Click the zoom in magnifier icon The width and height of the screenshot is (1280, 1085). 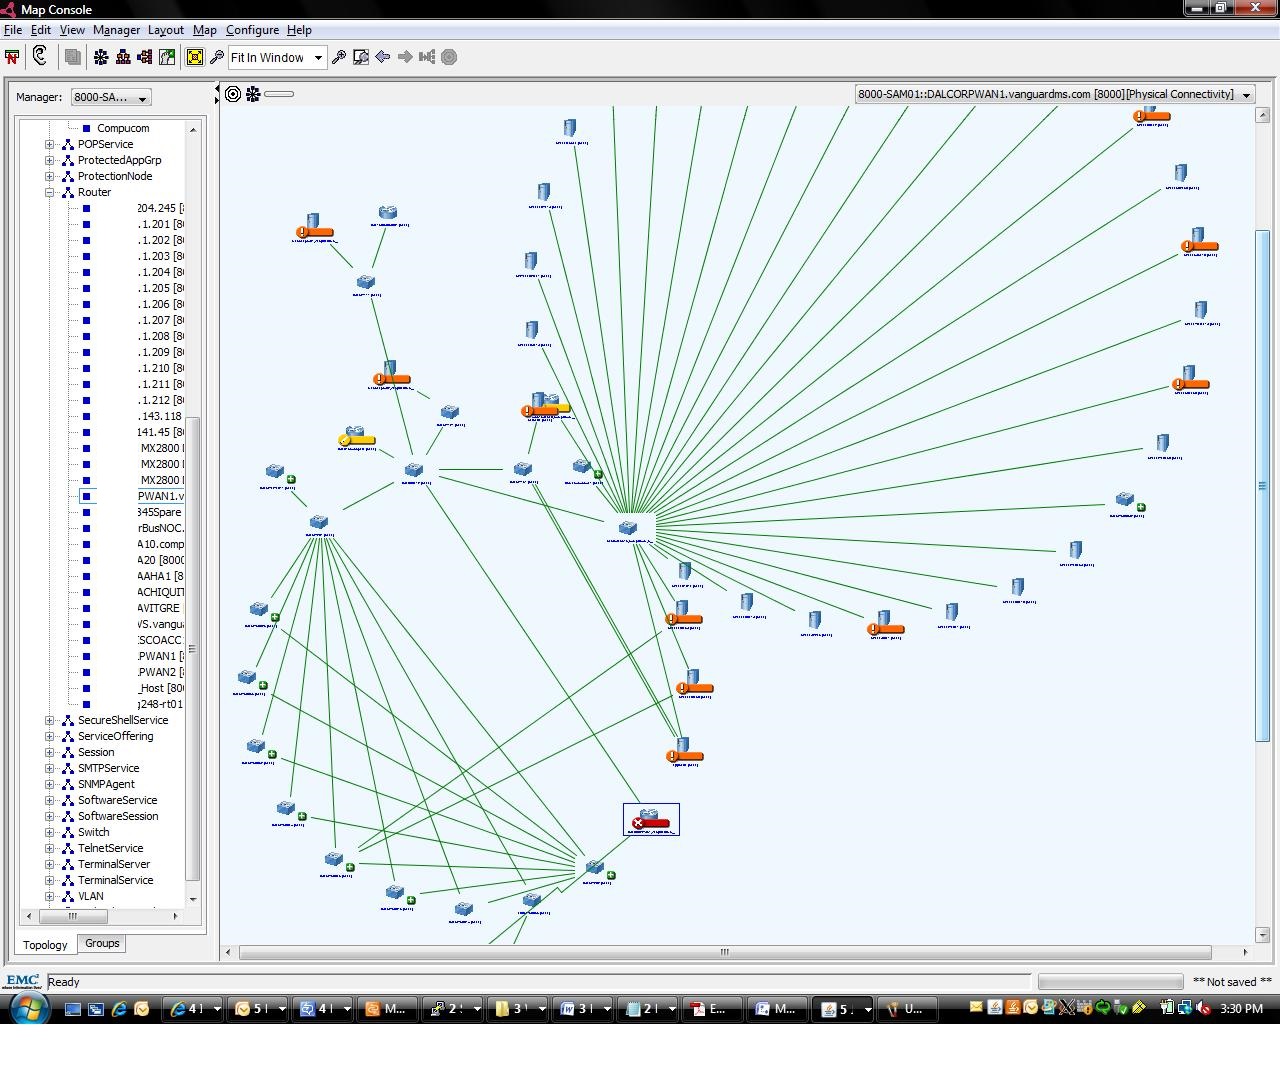click(339, 57)
